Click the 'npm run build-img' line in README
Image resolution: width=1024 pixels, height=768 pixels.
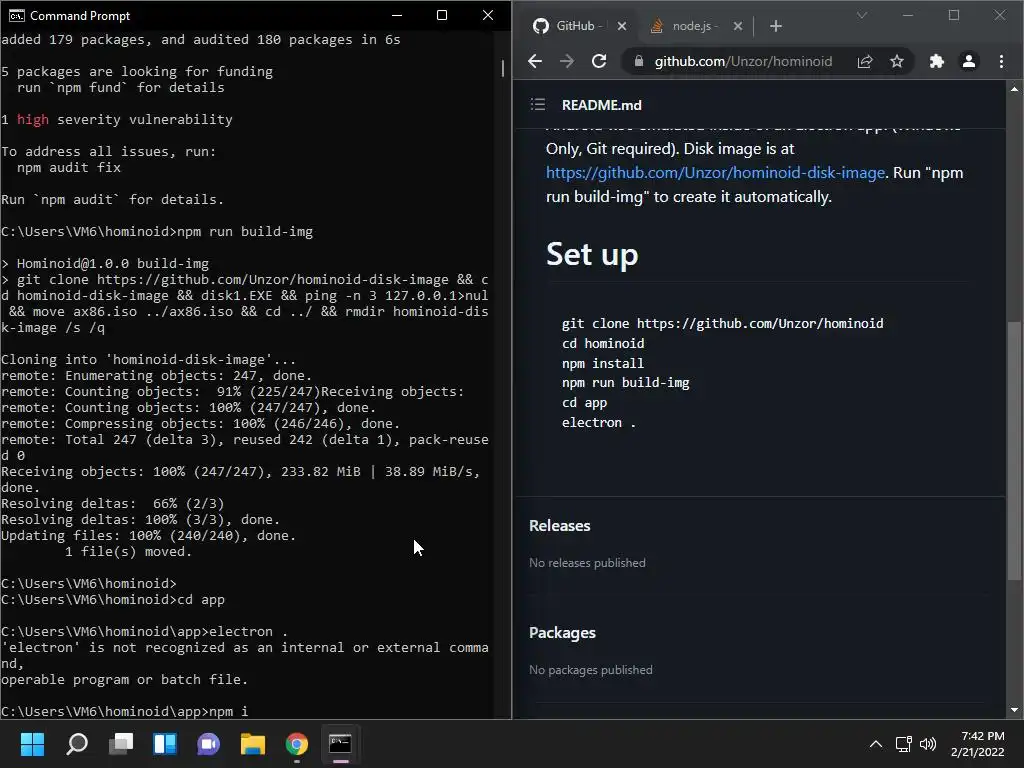pos(626,383)
